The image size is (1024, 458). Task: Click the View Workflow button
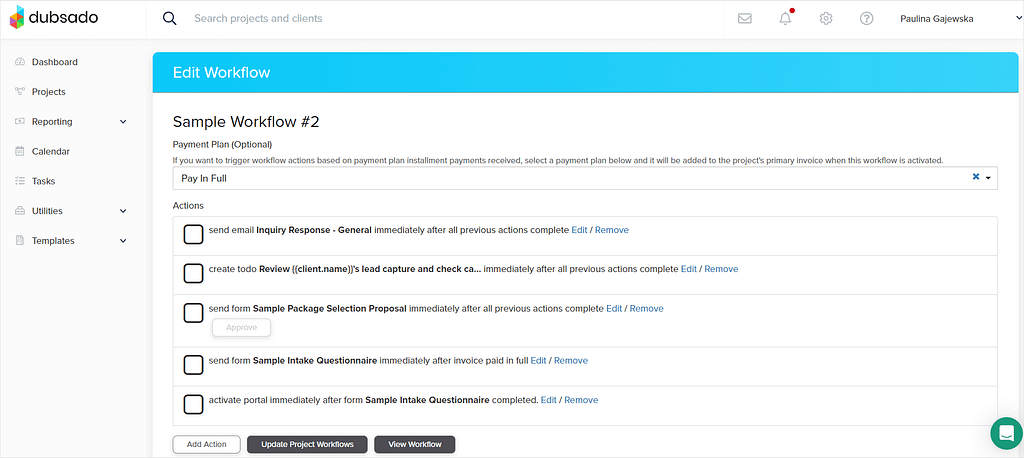(415, 444)
